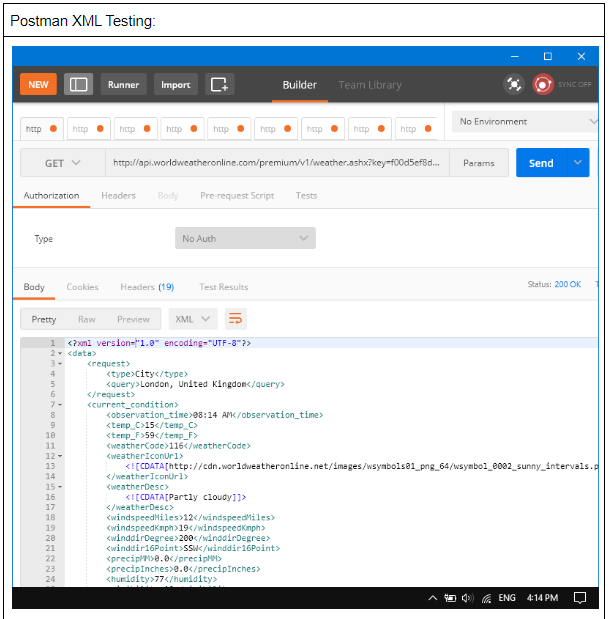Click the temp_C 15 line

pyautogui.click(x=152, y=425)
